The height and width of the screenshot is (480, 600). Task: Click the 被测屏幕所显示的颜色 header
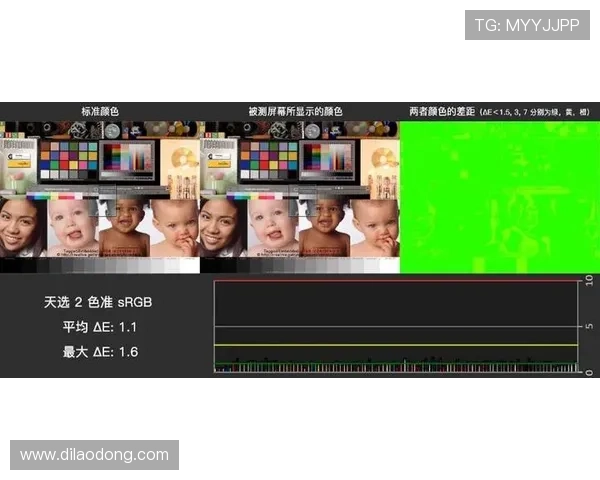click(x=295, y=111)
